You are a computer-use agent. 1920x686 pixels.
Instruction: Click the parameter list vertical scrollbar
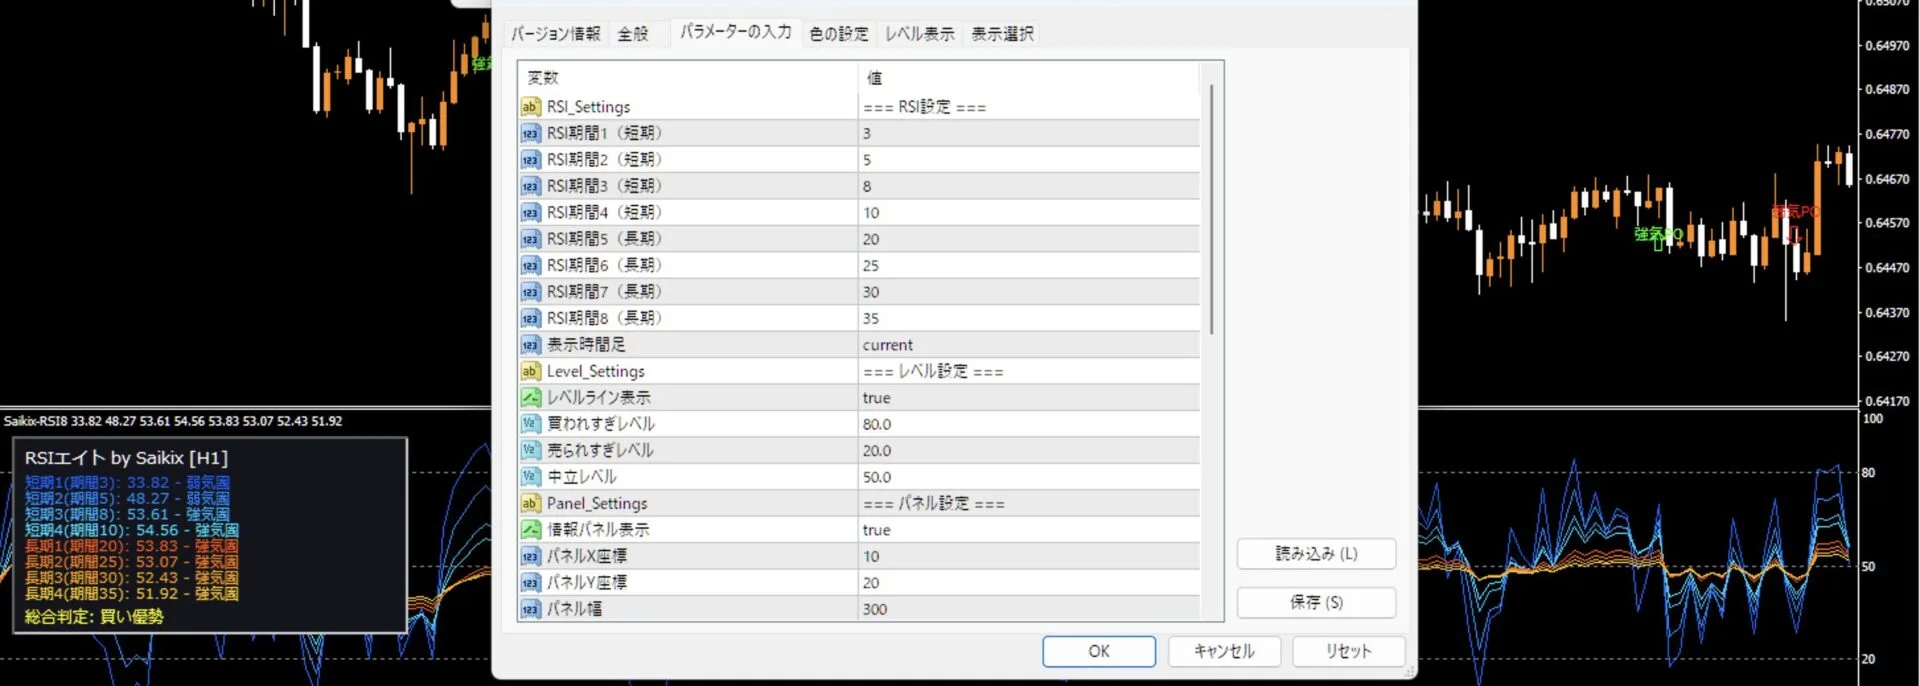(1211, 210)
